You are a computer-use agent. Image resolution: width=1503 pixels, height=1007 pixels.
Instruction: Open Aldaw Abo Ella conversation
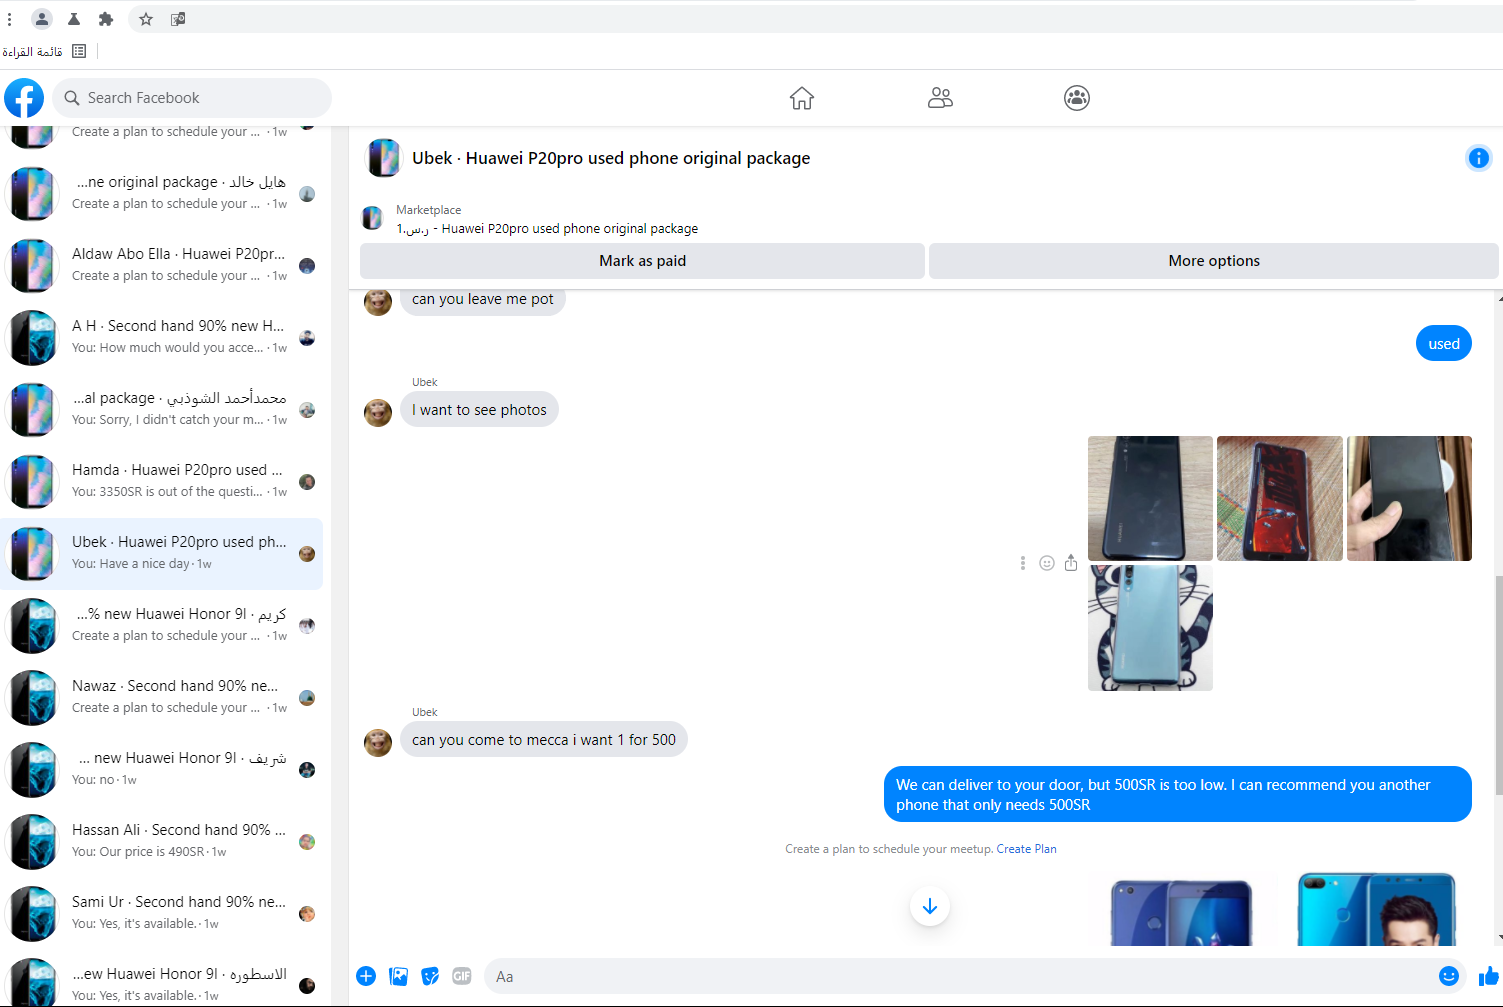pos(162,265)
